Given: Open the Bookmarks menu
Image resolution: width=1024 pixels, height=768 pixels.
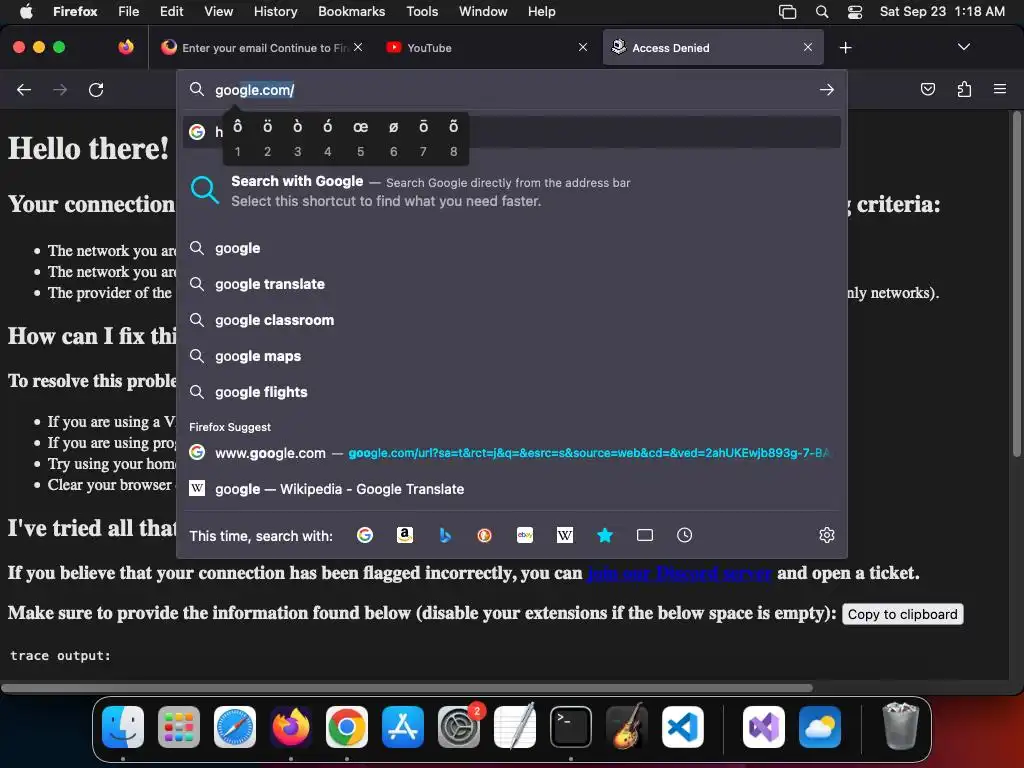Looking at the screenshot, I should coord(351,11).
